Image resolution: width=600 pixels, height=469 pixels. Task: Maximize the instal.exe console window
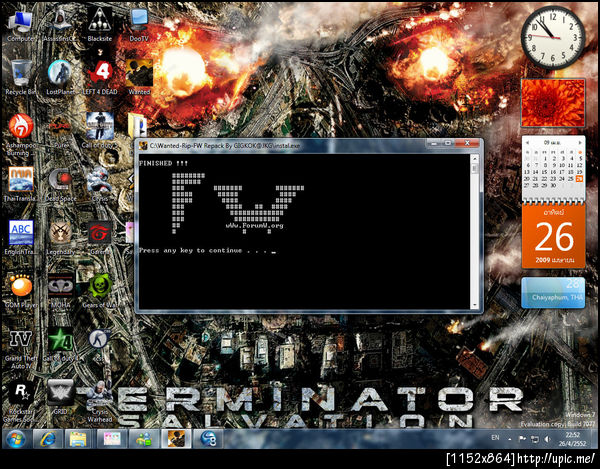(448, 143)
